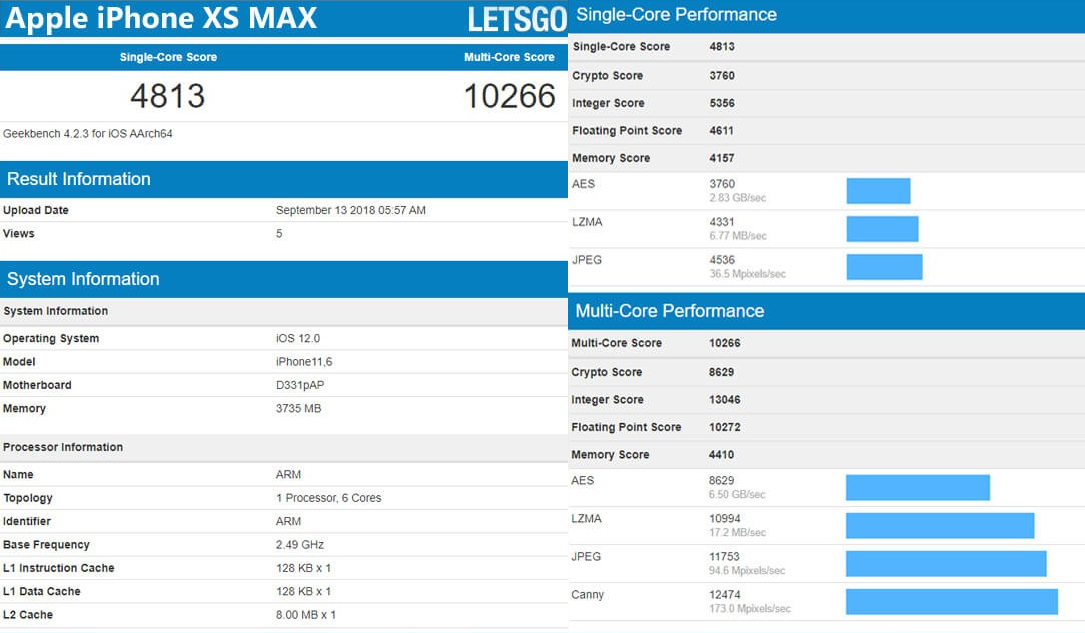The height and width of the screenshot is (633, 1085).
Task: Select "Geekbench 4.2.3 for iOS AArch64" text
Action: point(88,134)
